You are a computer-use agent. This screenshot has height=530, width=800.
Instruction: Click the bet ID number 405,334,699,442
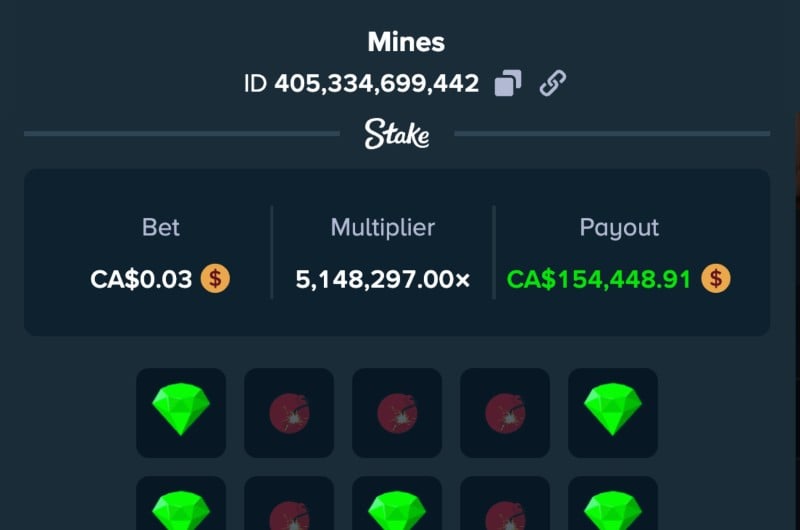pos(377,84)
